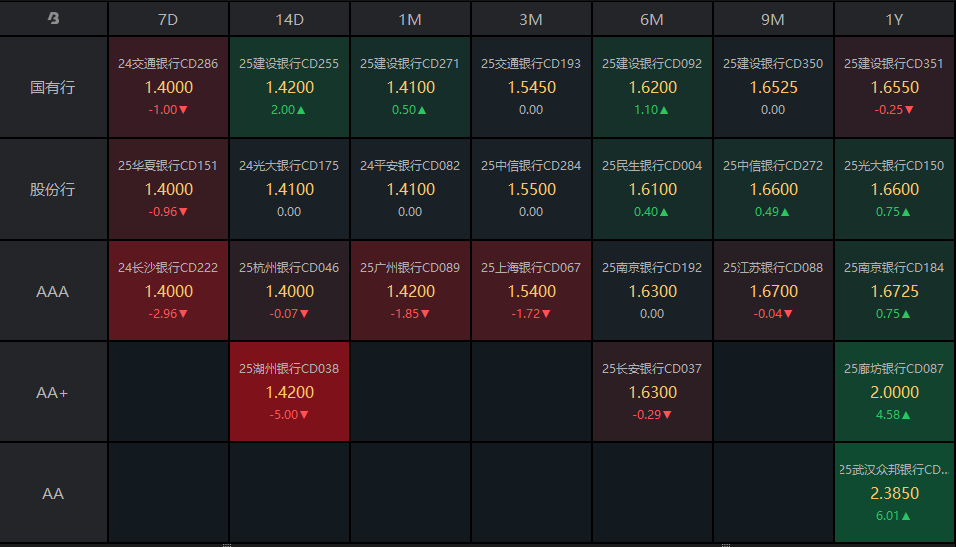Open the 25建设银行CD271 cell
This screenshot has width=956, height=547.
(x=410, y=87)
